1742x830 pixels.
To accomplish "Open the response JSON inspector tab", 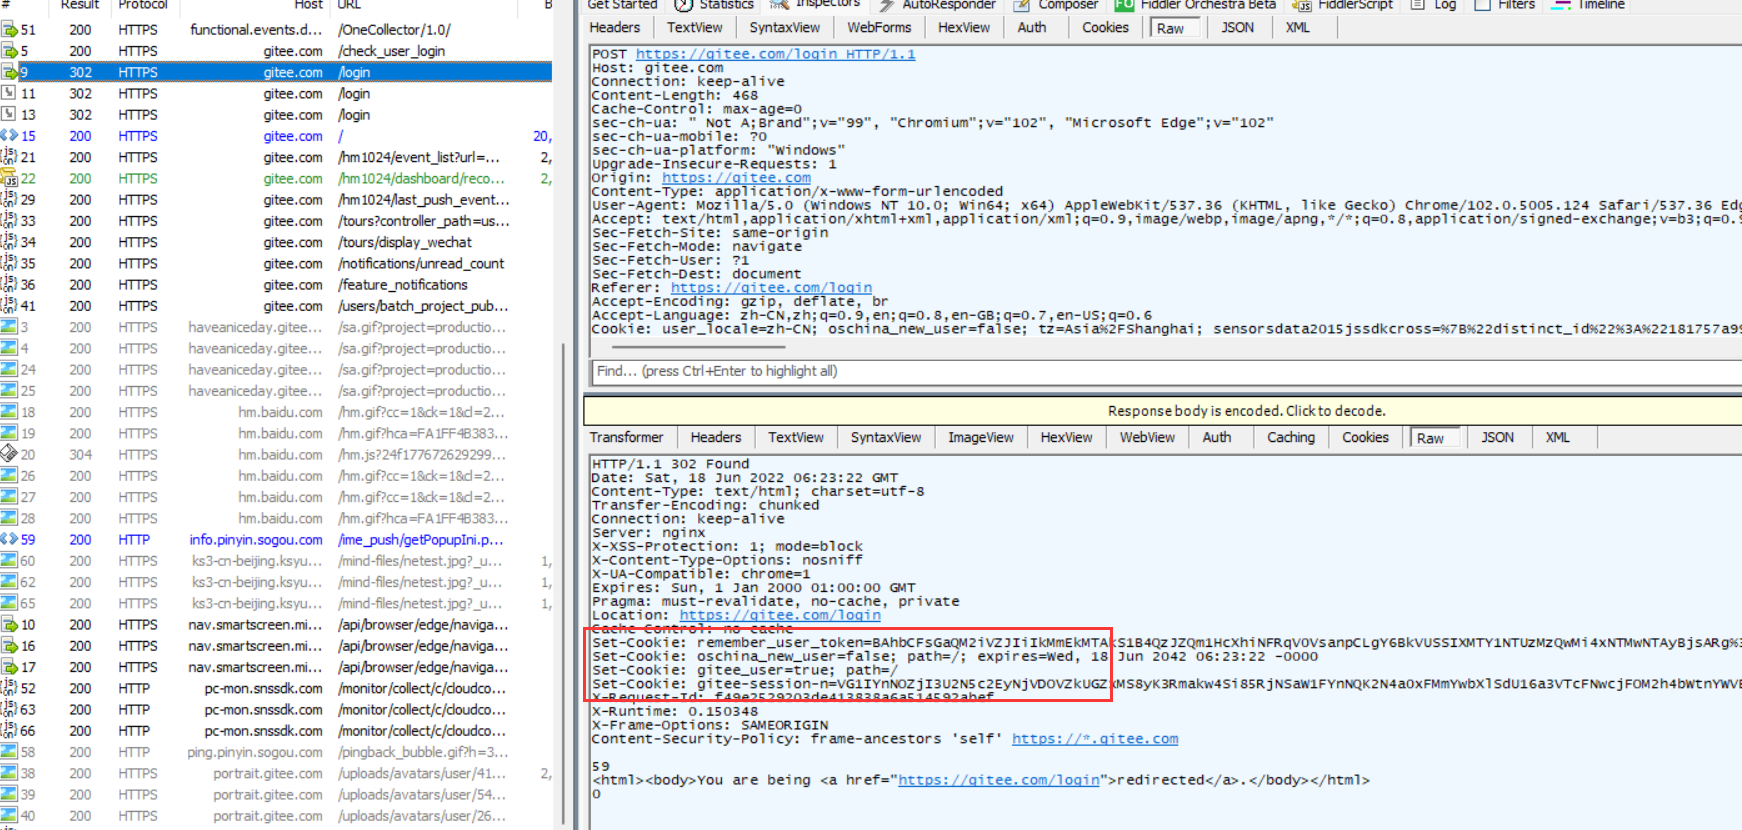I will coord(1497,438).
